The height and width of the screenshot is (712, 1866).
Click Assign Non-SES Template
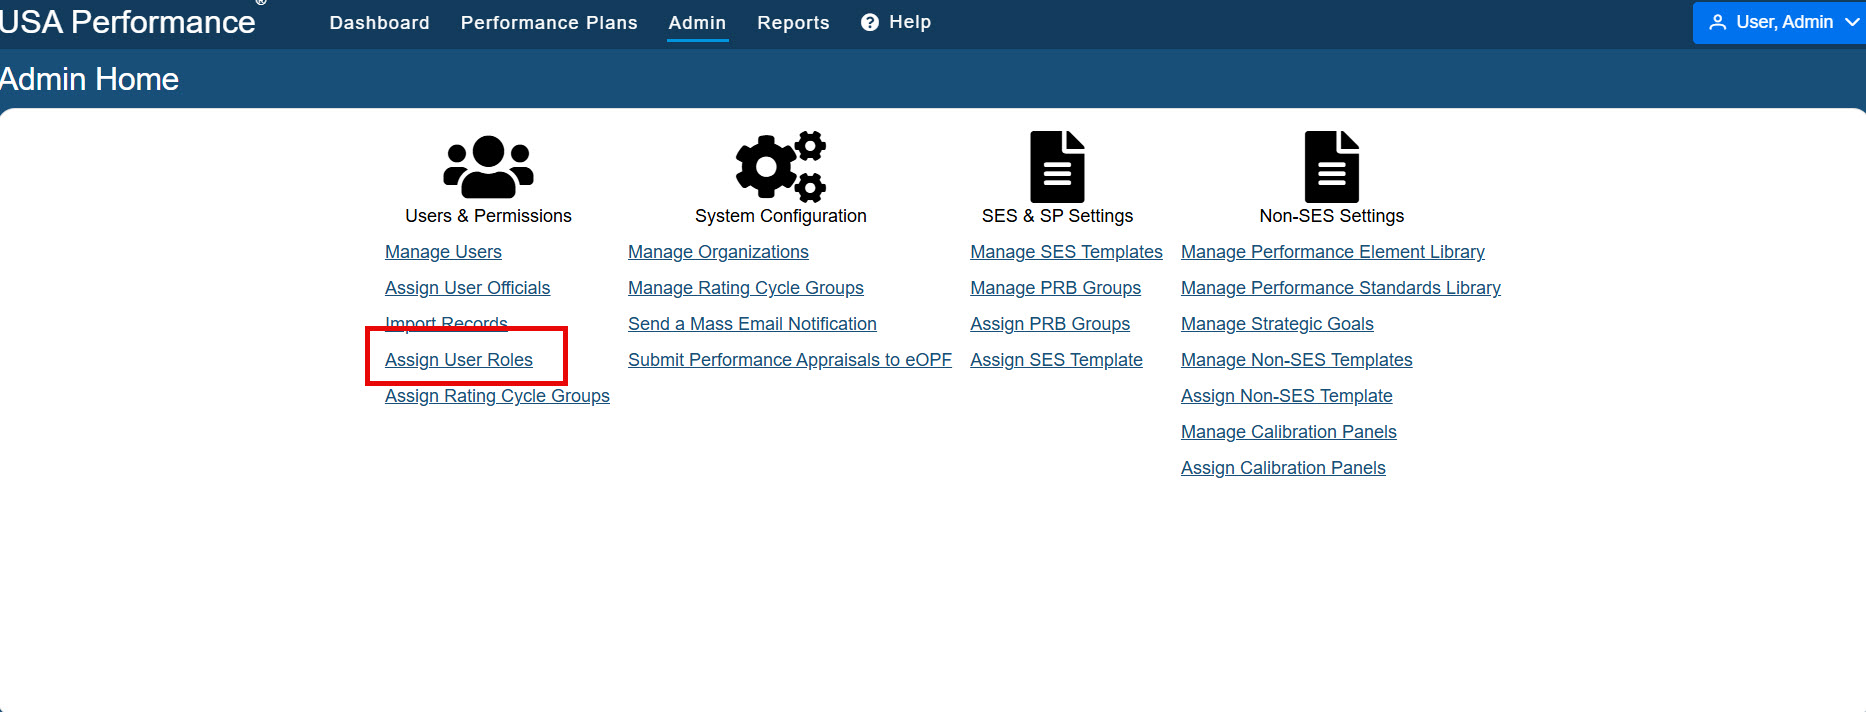point(1286,396)
